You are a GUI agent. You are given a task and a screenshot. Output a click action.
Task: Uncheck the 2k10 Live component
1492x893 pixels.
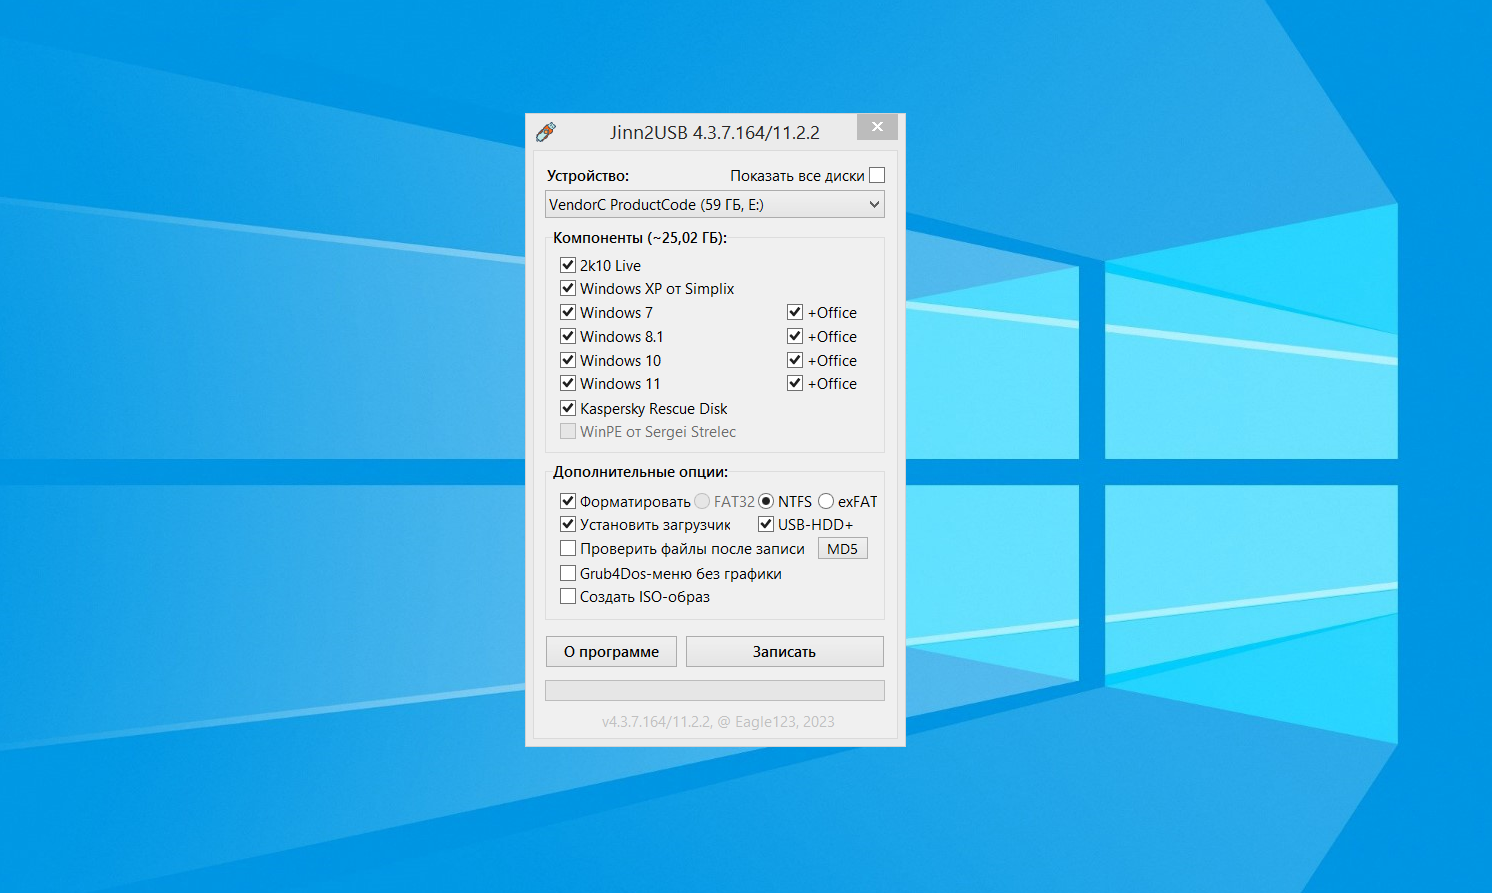click(568, 265)
